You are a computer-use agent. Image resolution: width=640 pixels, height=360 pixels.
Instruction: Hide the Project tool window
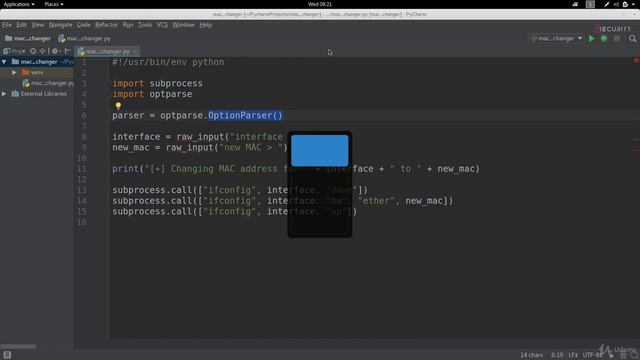point(68,51)
